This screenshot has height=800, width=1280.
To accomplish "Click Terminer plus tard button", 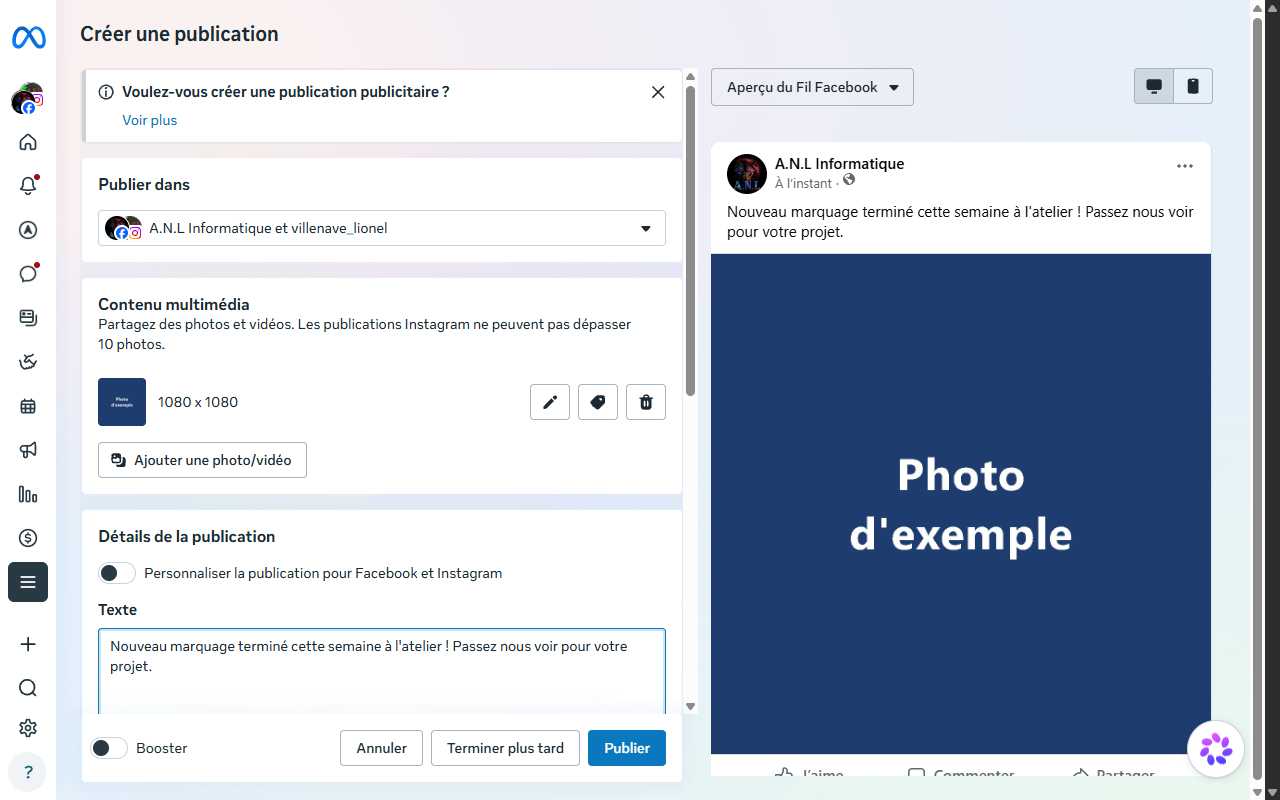I will (505, 748).
